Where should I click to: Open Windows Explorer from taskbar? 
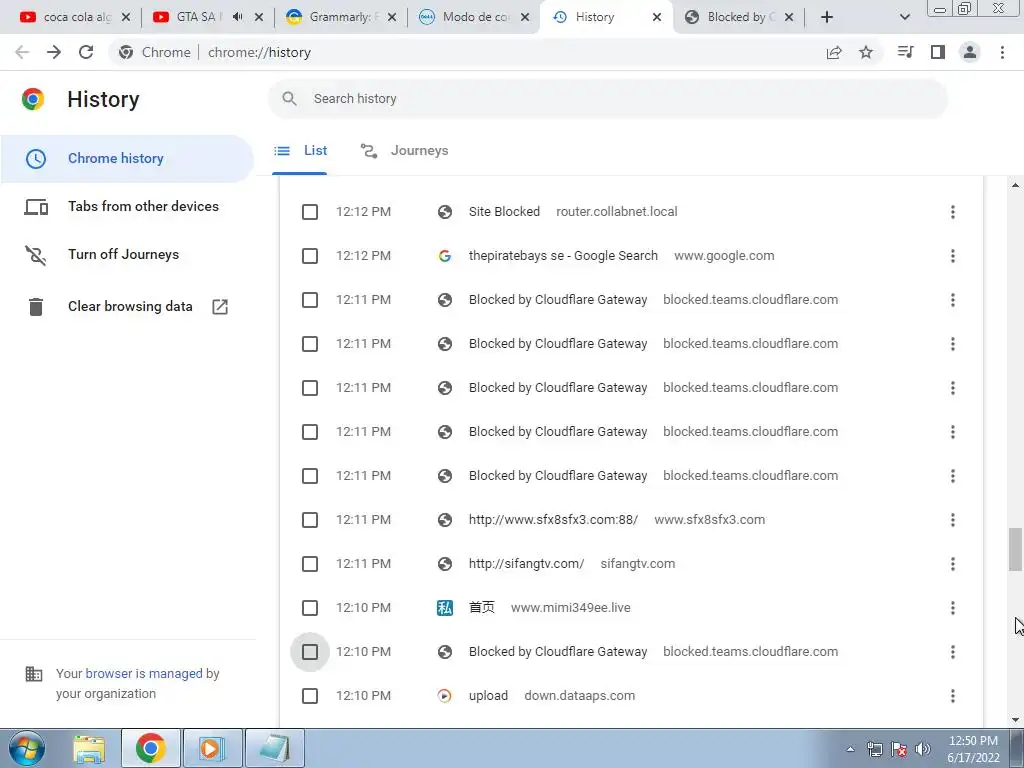pyautogui.click(x=89, y=748)
